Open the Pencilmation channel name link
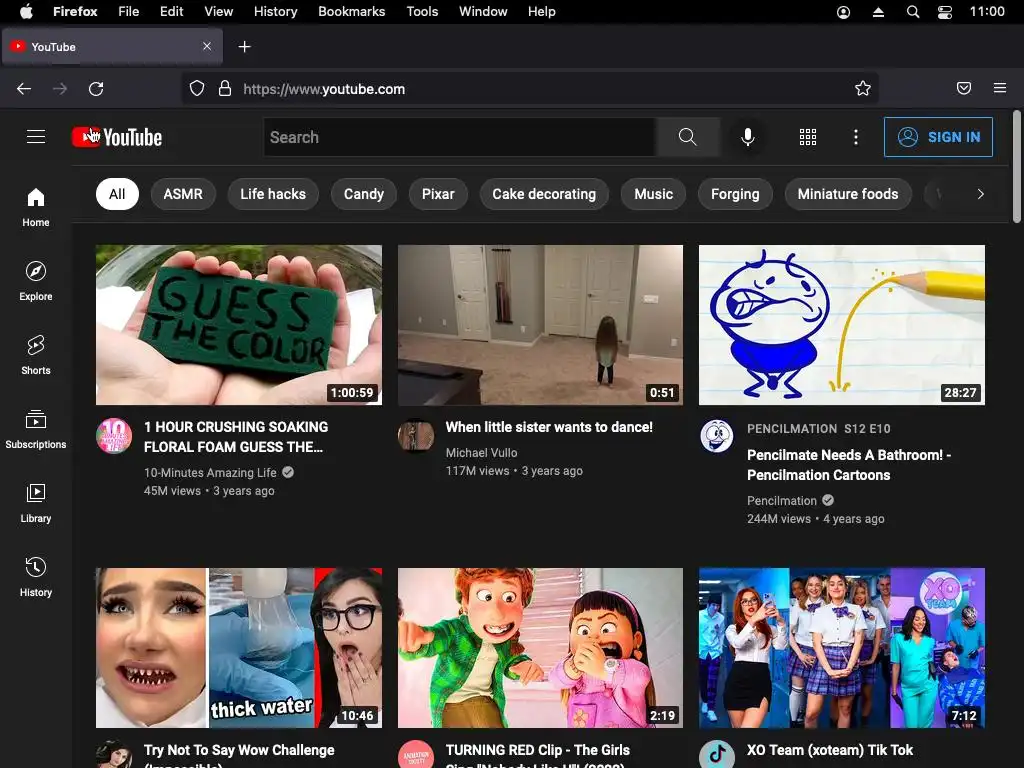This screenshot has width=1024, height=768. pos(782,500)
